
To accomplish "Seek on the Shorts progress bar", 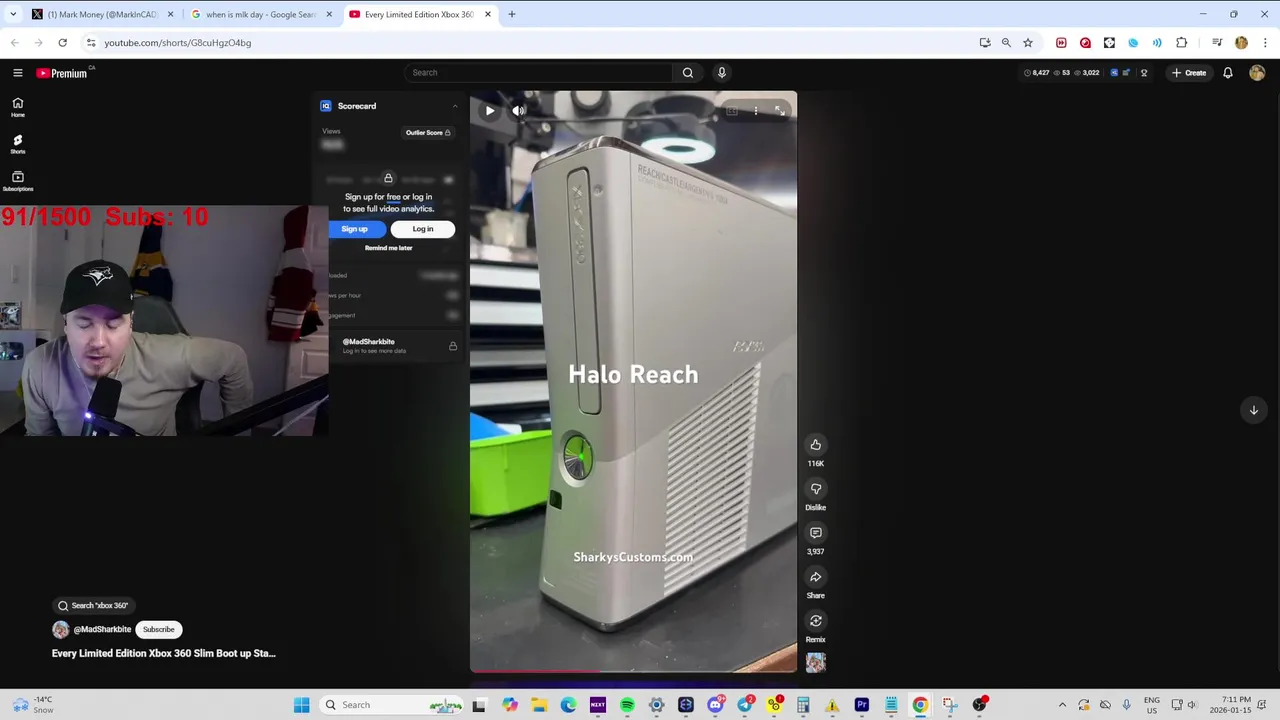I will click(633, 671).
